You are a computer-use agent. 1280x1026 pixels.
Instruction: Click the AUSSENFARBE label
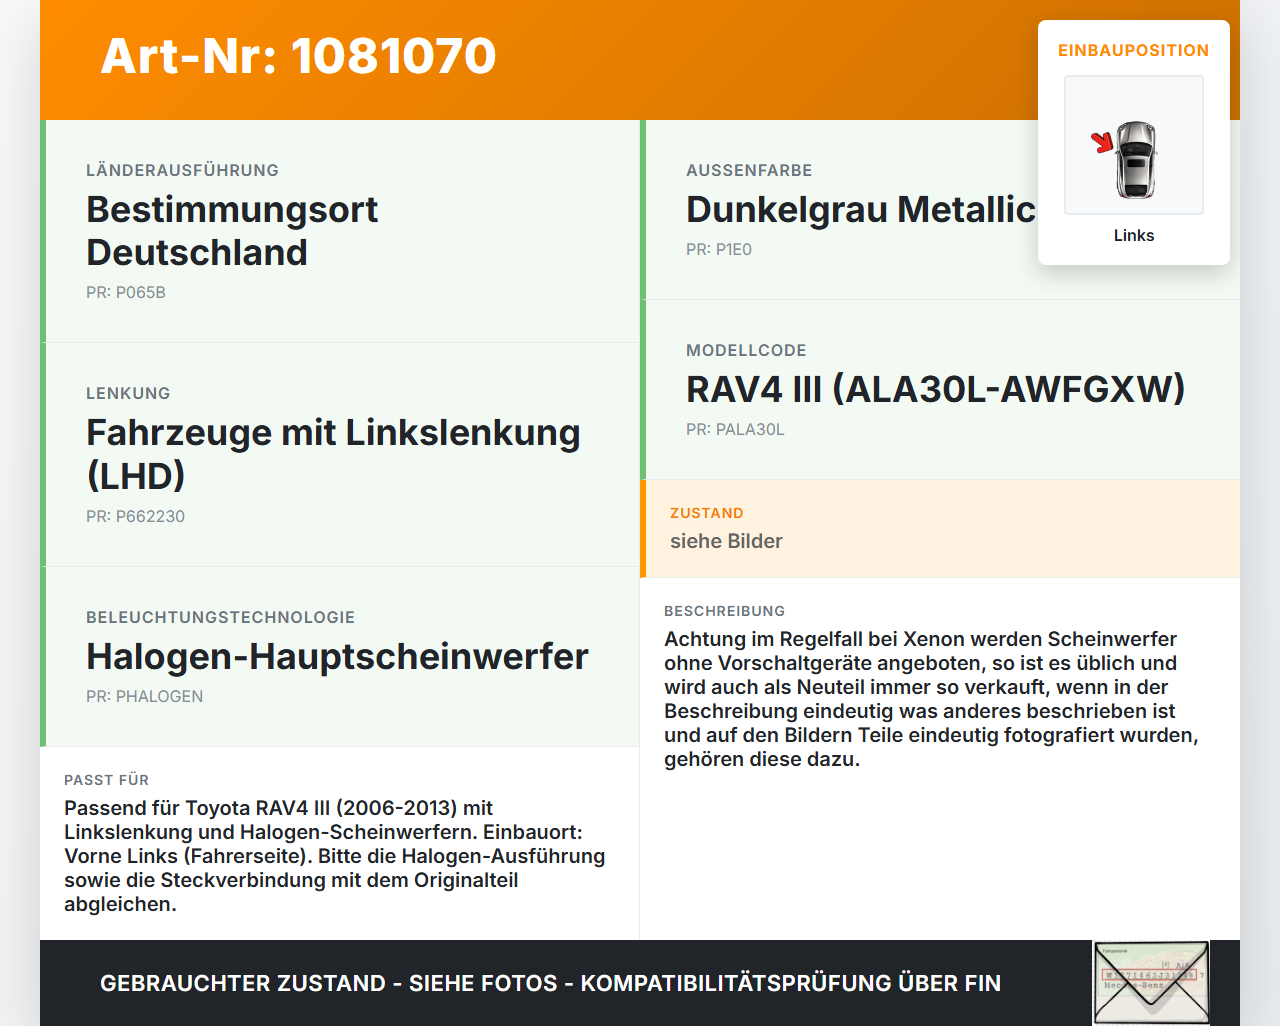(749, 170)
